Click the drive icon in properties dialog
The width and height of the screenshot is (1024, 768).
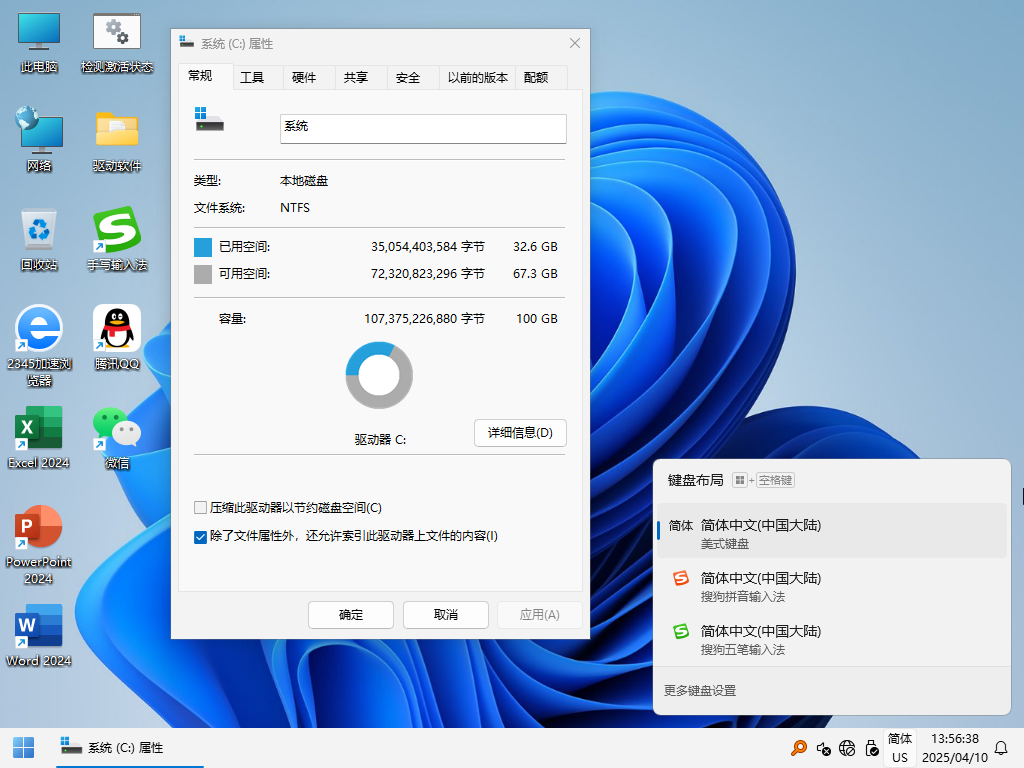pyautogui.click(x=209, y=119)
